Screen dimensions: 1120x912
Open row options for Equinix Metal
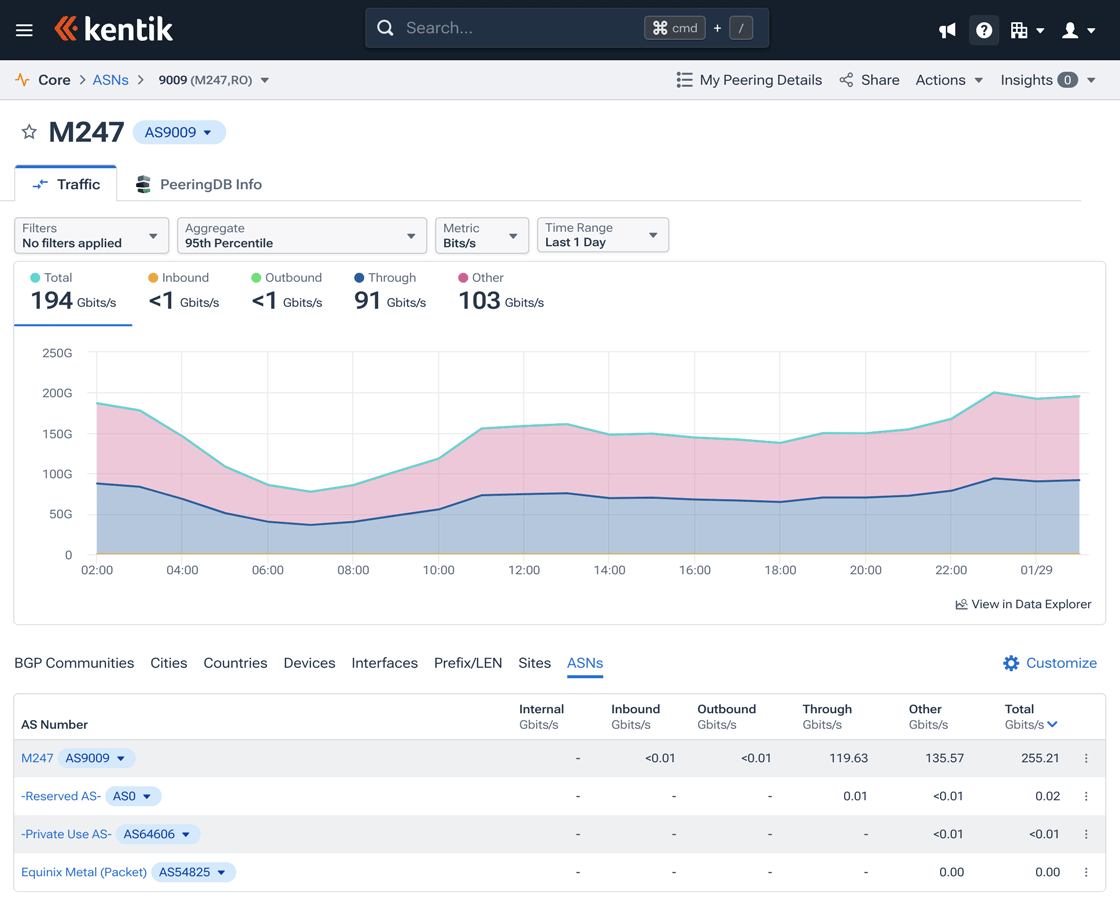pos(1086,872)
